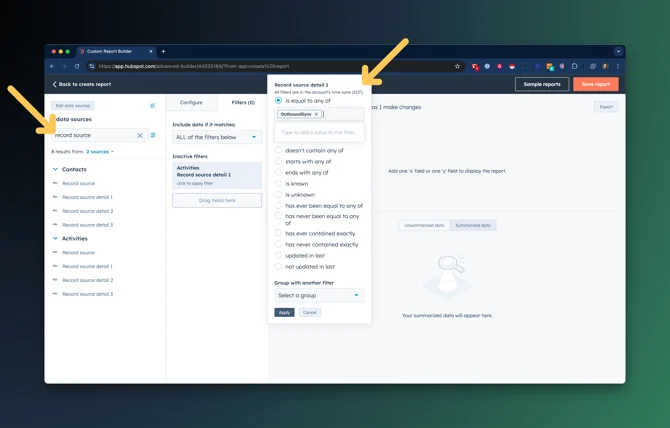
Task: Open the Select a group dropdown
Action: click(x=319, y=295)
